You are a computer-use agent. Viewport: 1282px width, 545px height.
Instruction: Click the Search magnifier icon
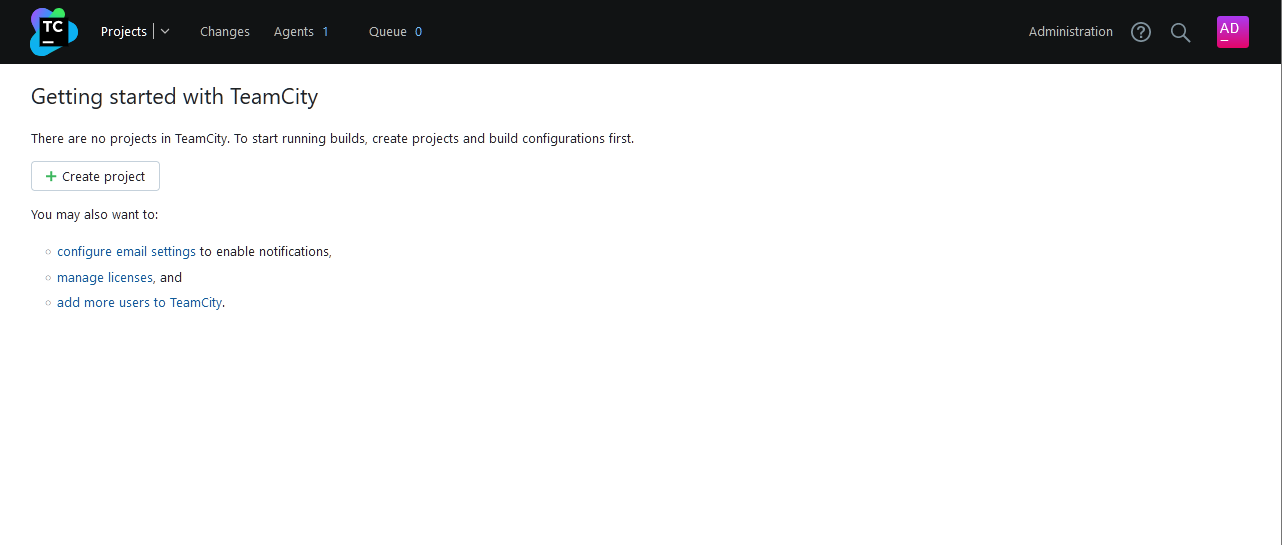click(x=1180, y=32)
